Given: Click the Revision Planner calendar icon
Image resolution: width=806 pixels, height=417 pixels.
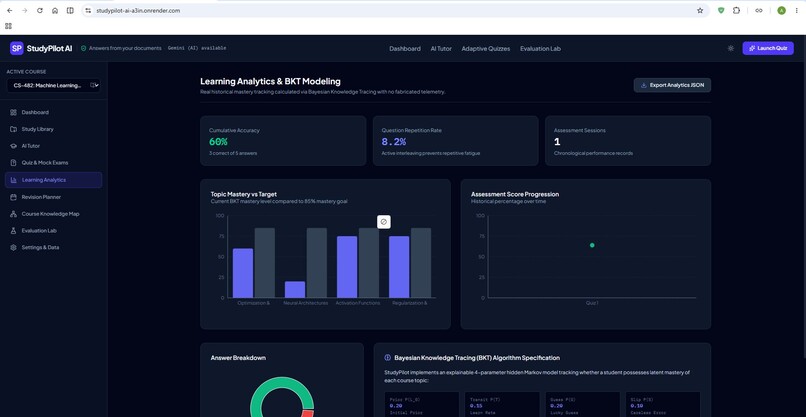Looking at the screenshot, I should pos(13,197).
